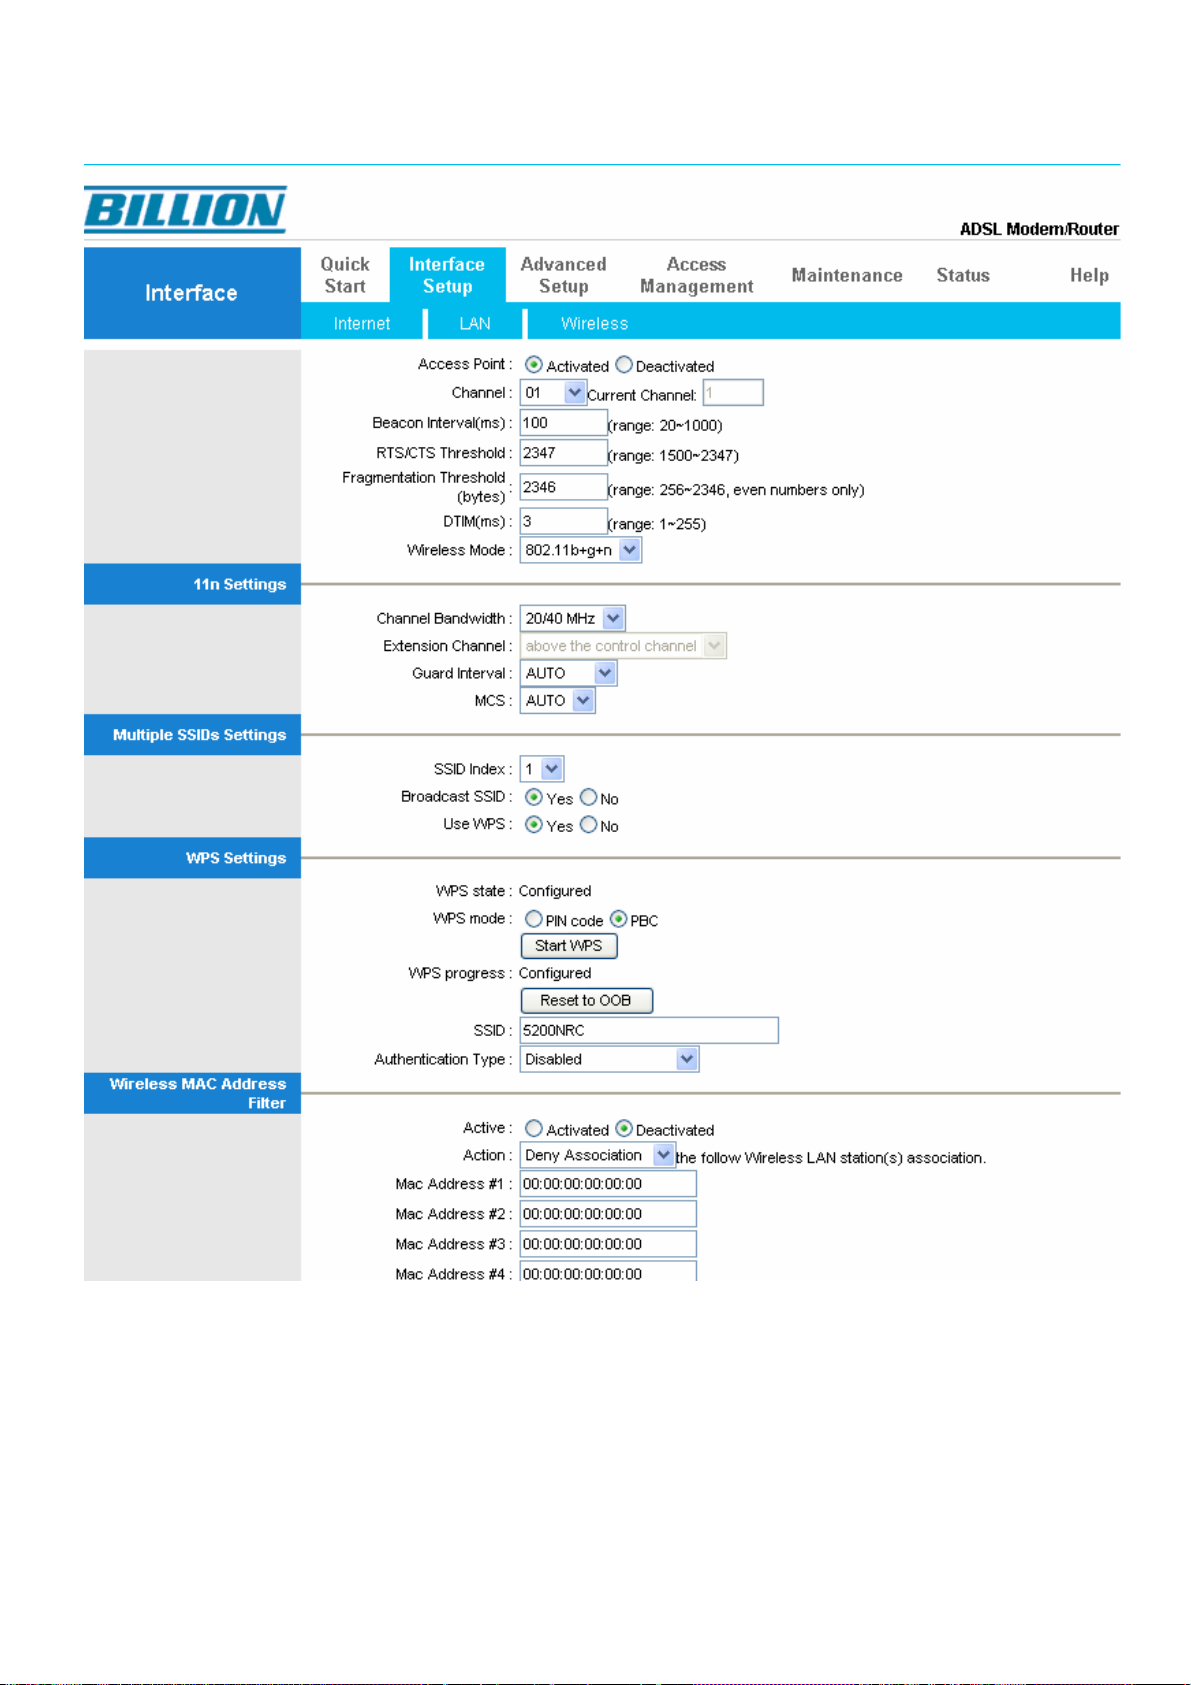1191x1685 pixels.
Task: Click the Mac Address #4 field
Action: (x=608, y=1272)
